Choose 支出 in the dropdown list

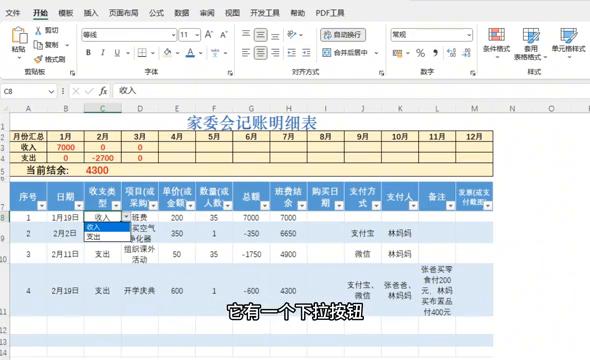click(x=107, y=237)
